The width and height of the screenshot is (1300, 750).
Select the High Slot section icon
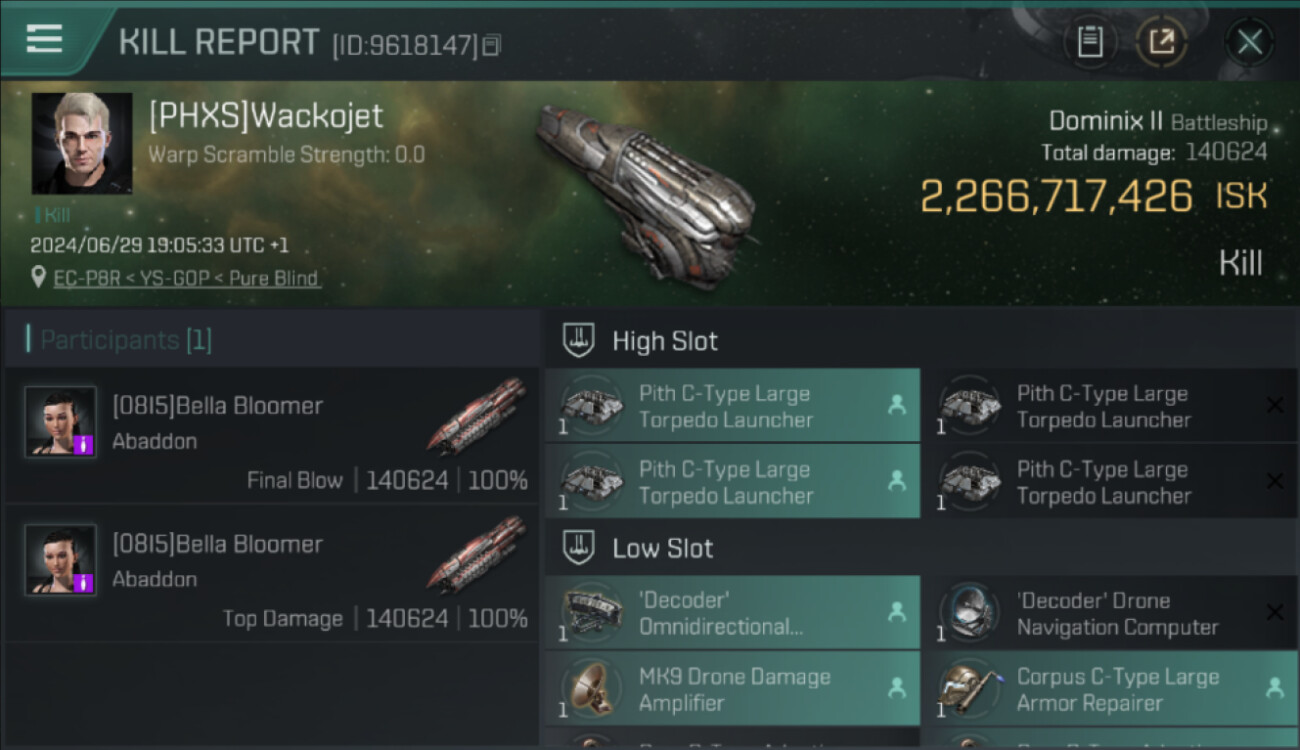click(580, 340)
